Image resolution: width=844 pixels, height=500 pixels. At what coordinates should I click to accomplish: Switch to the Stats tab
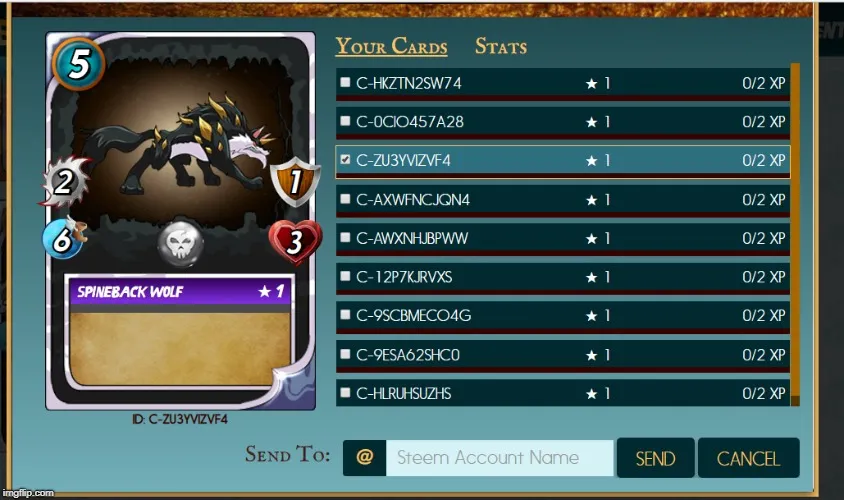coord(501,46)
